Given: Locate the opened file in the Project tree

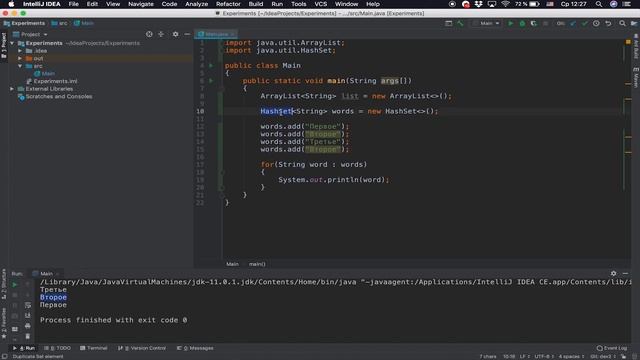Looking at the screenshot, I should (x=149, y=34).
